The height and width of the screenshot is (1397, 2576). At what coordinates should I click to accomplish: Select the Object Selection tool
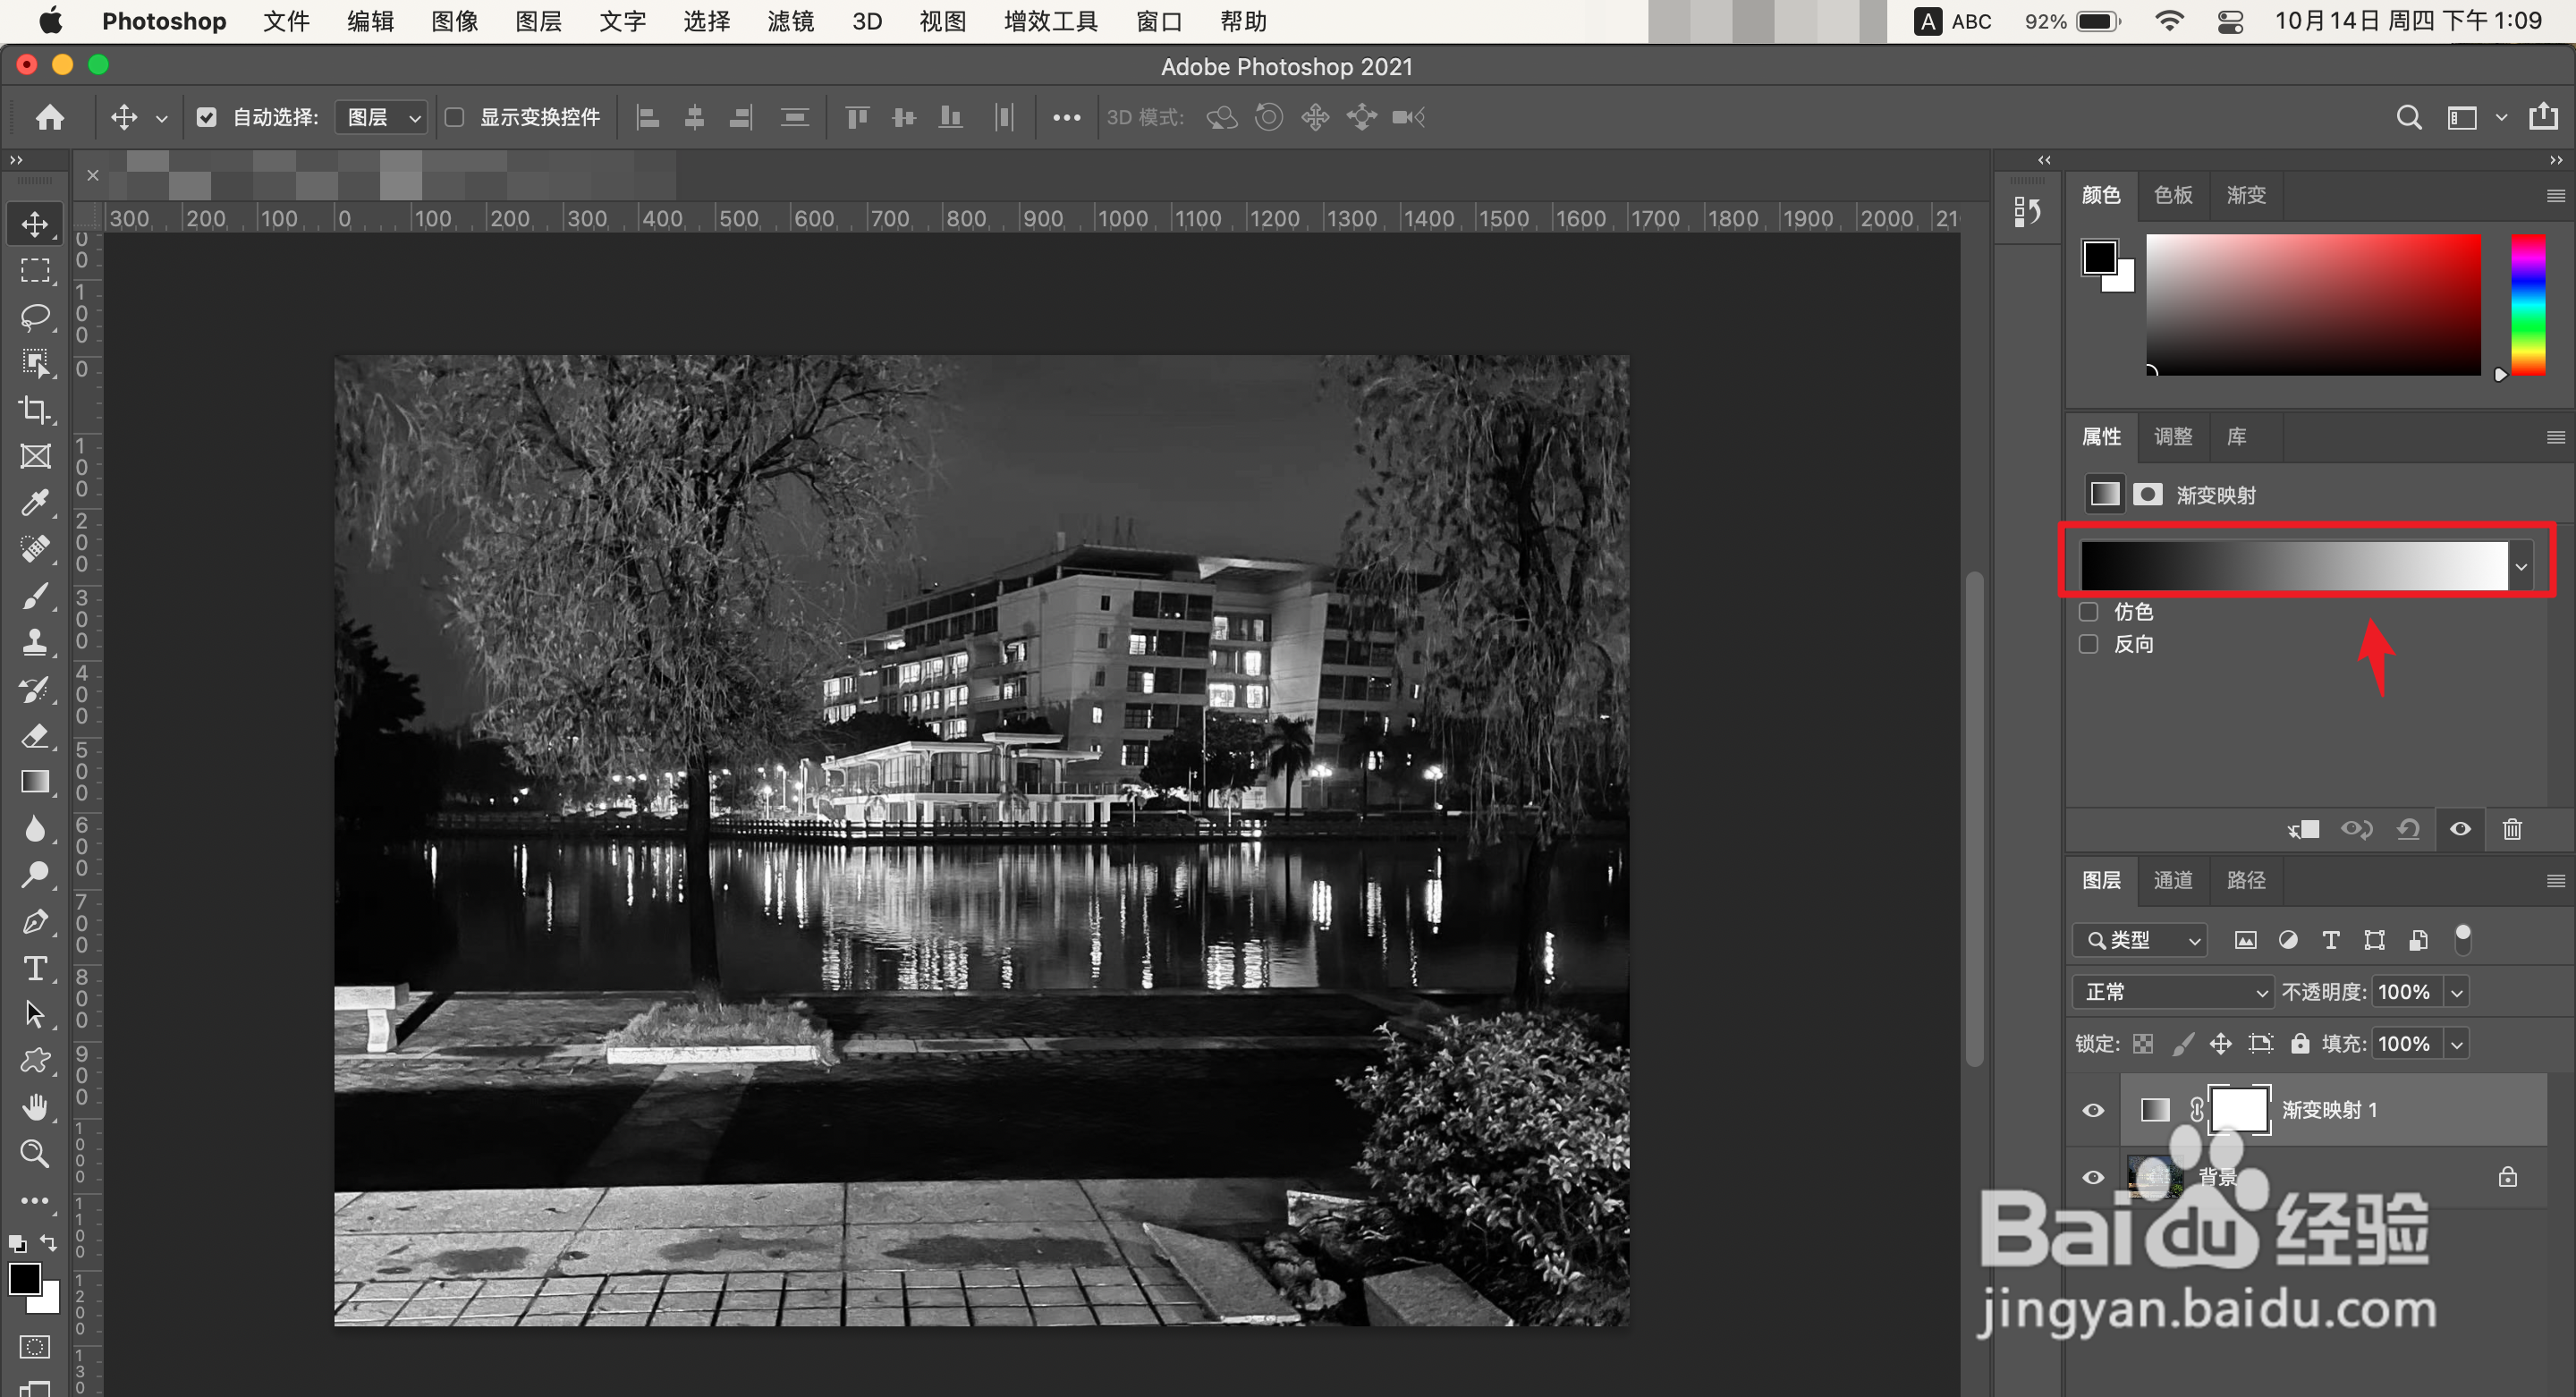35,363
